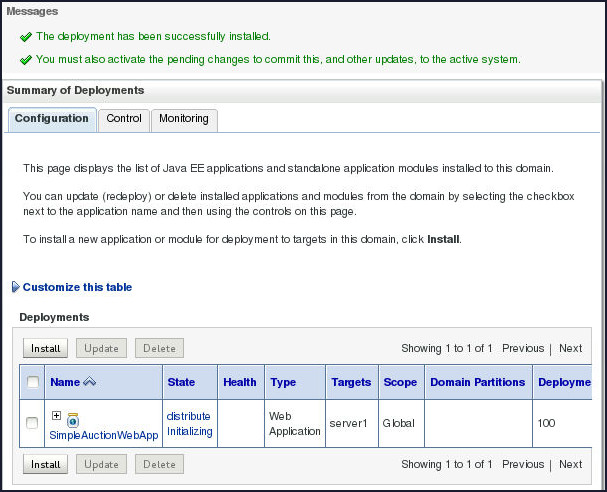The height and width of the screenshot is (492, 607).
Task: Click the Web Application type cell
Action: coord(295,423)
